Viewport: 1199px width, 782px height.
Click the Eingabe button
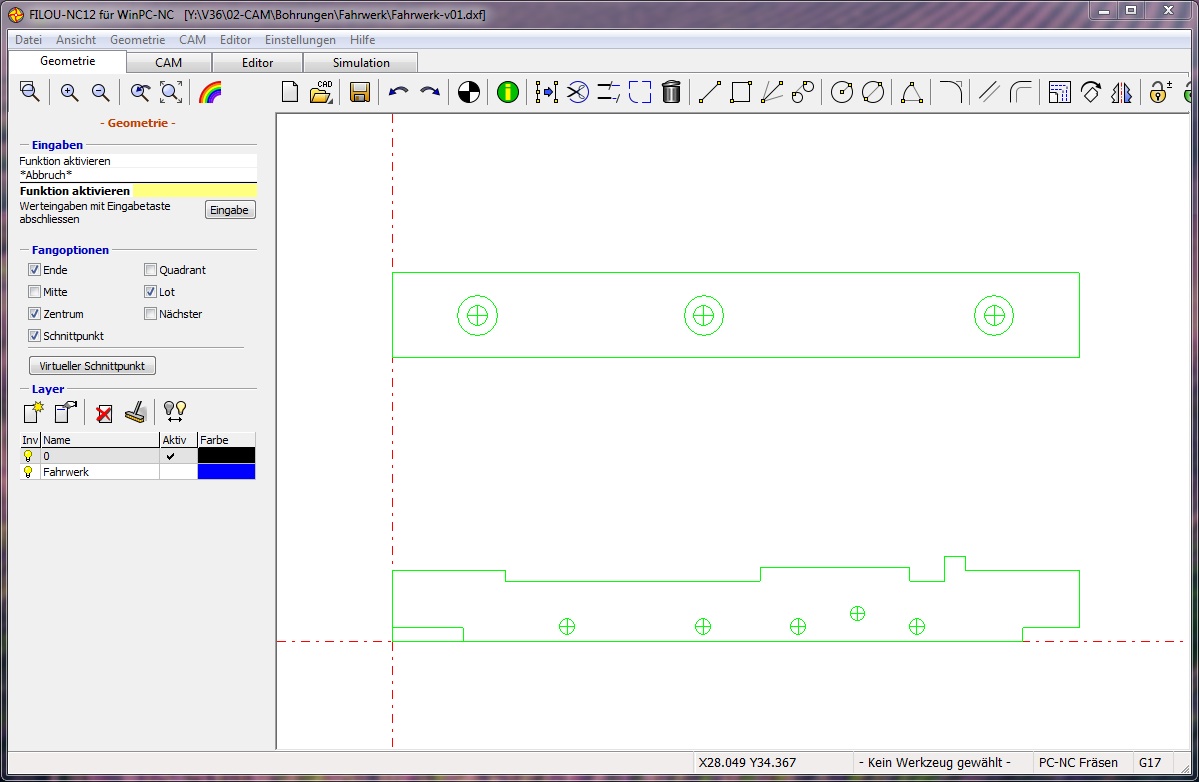point(229,210)
